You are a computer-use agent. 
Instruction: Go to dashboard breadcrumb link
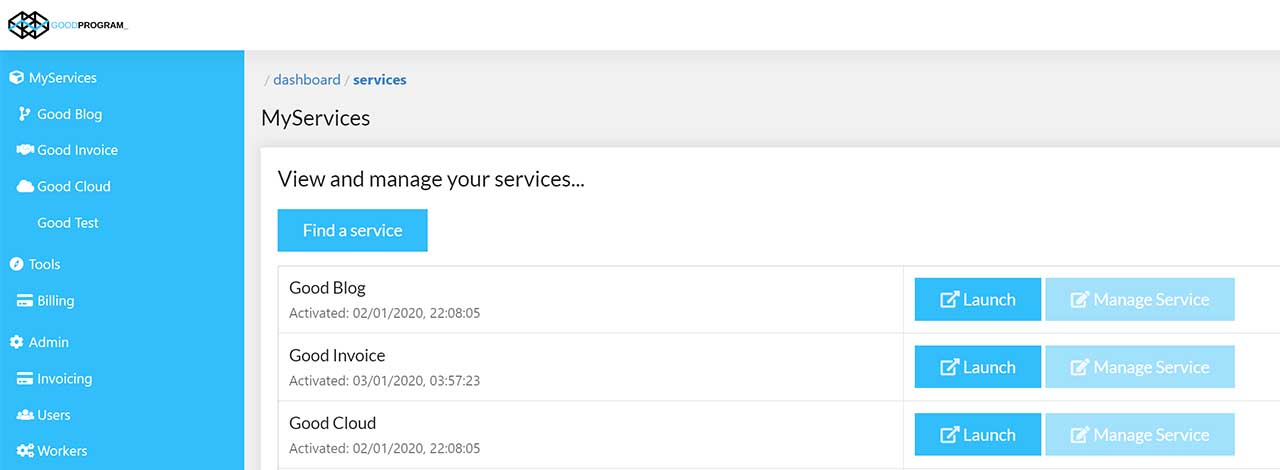pos(307,80)
